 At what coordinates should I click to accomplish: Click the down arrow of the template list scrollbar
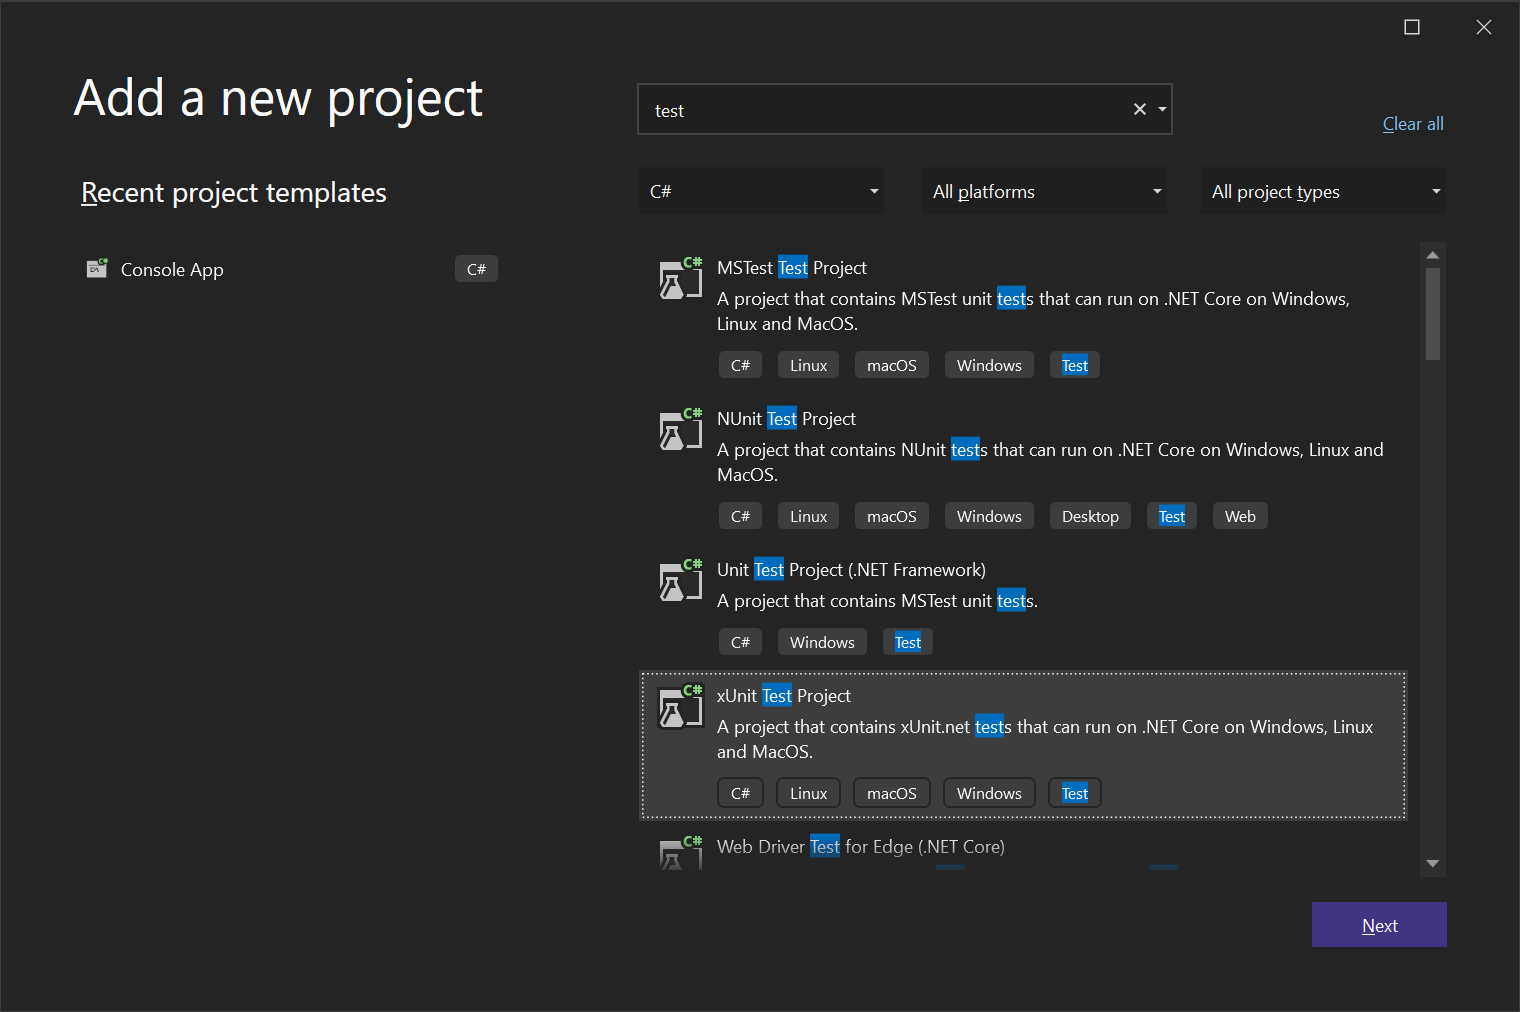(x=1432, y=863)
